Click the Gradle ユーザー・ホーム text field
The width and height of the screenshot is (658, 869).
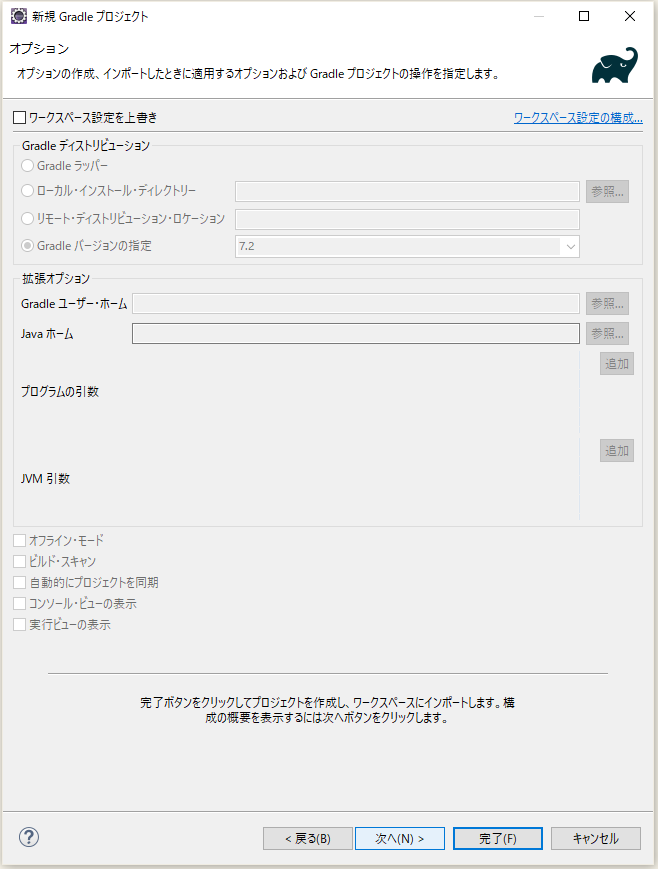(356, 304)
